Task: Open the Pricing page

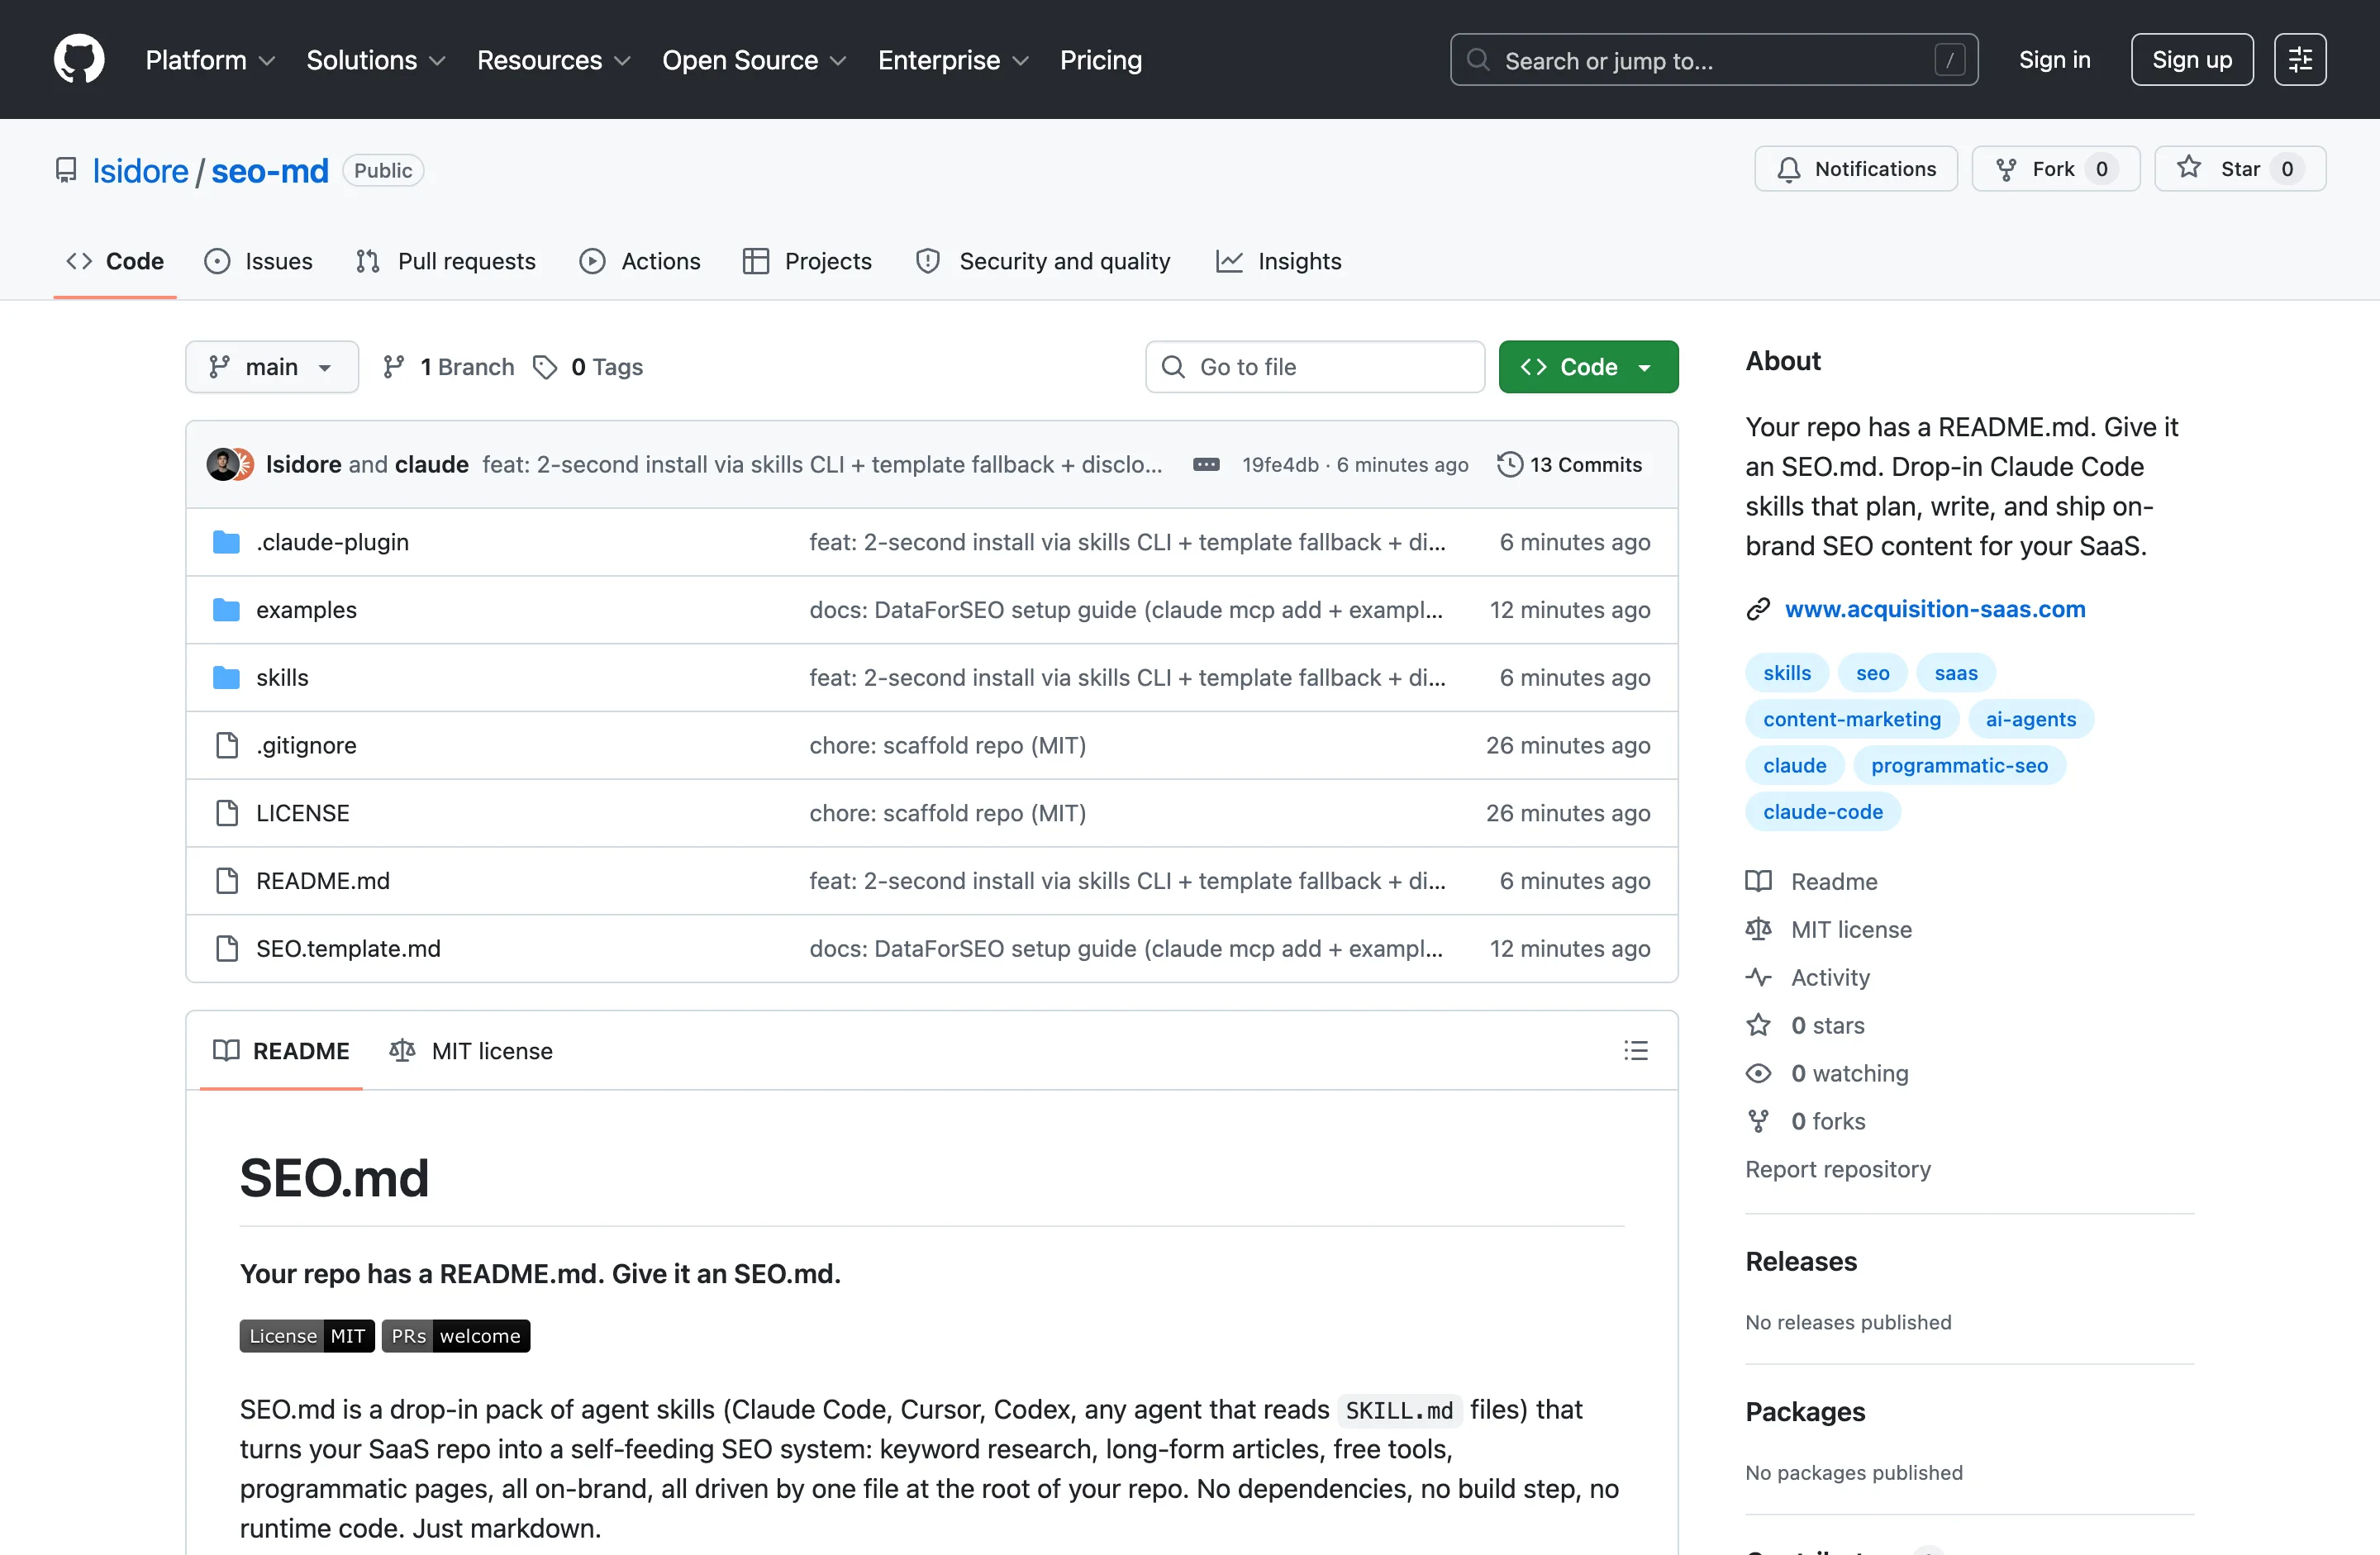Action: pyautogui.click(x=1100, y=60)
